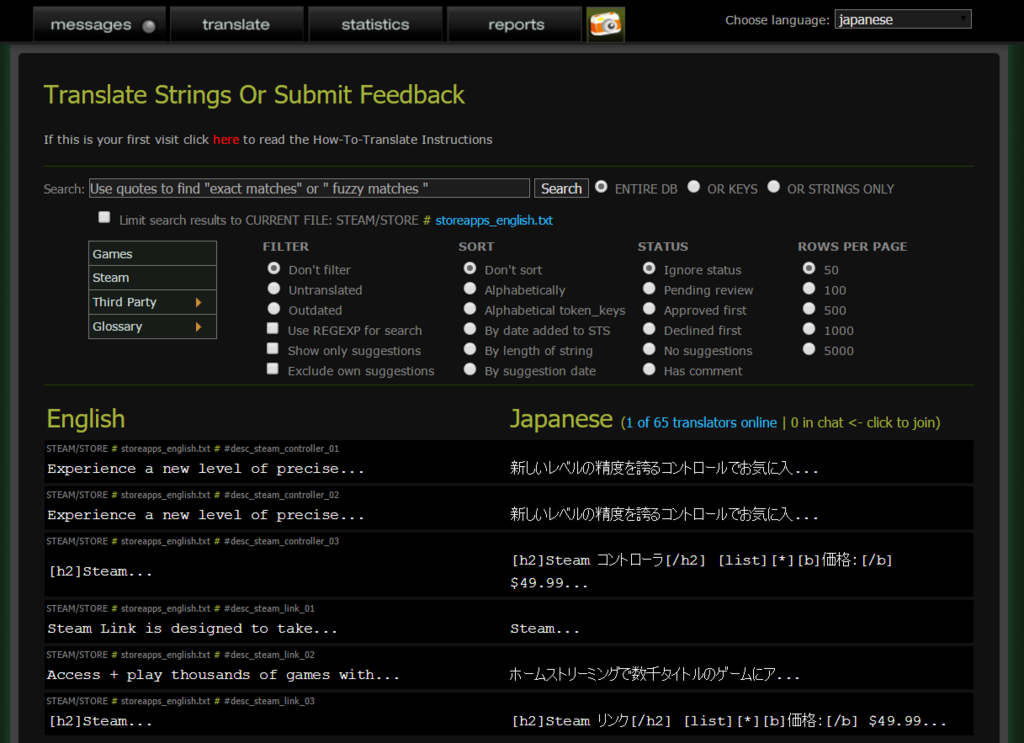
Task: Select Ignore status option
Action: point(648,268)
